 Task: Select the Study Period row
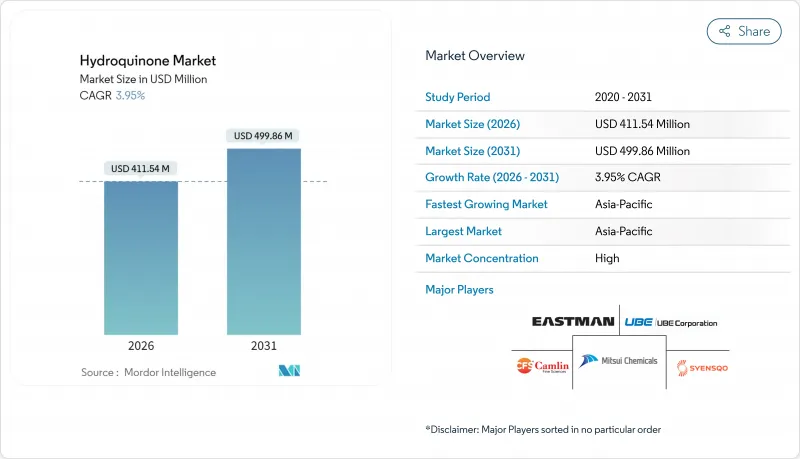pos(604,97)
